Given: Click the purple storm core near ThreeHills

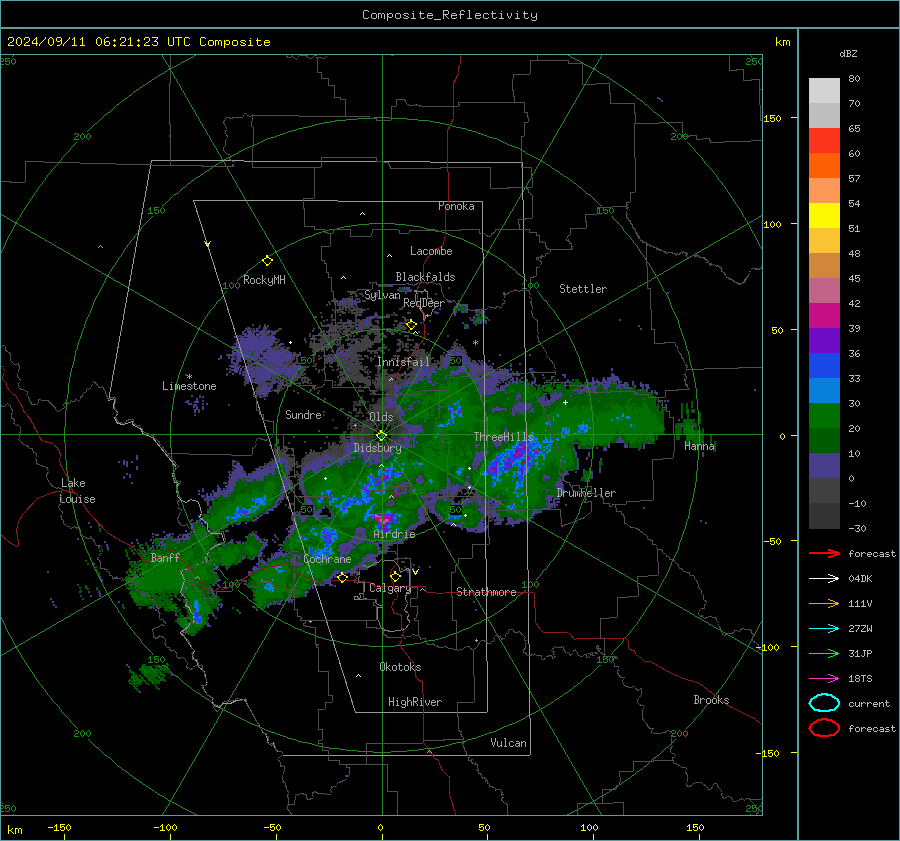Looking at the screenshot, I should click(x=519, y=454).
